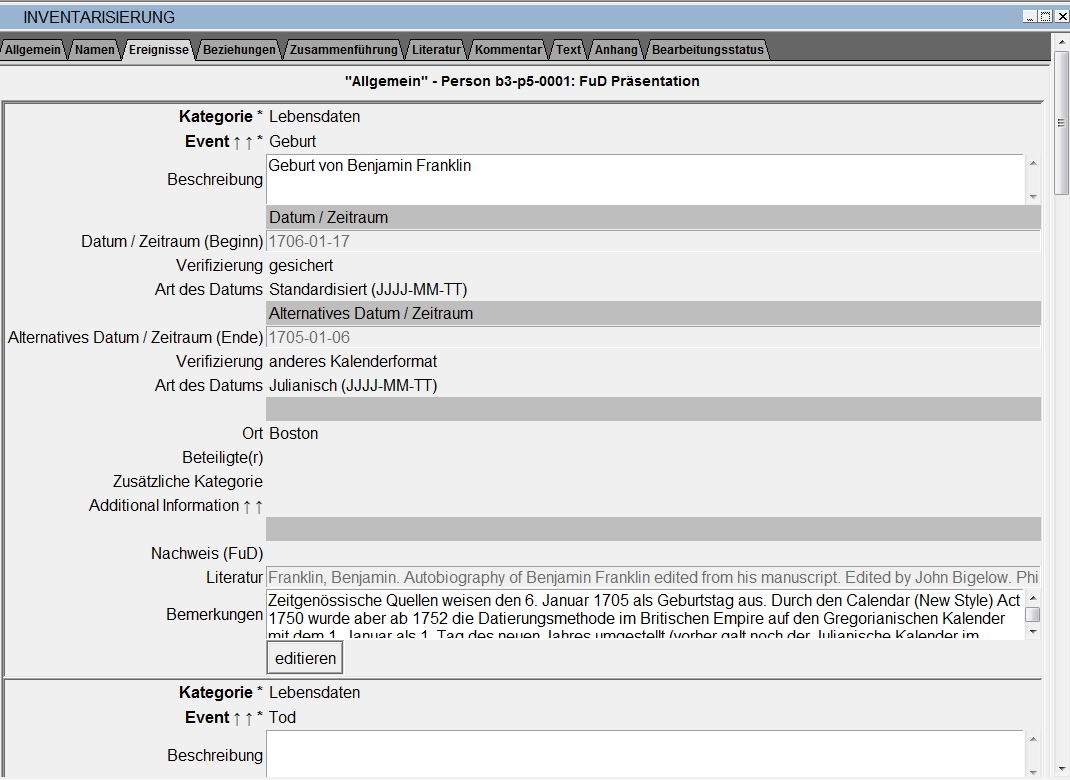Screen dimensions: 1070x780
Task: Maximize the INVENTARISIERUNG window
Action: (1045, 16)
